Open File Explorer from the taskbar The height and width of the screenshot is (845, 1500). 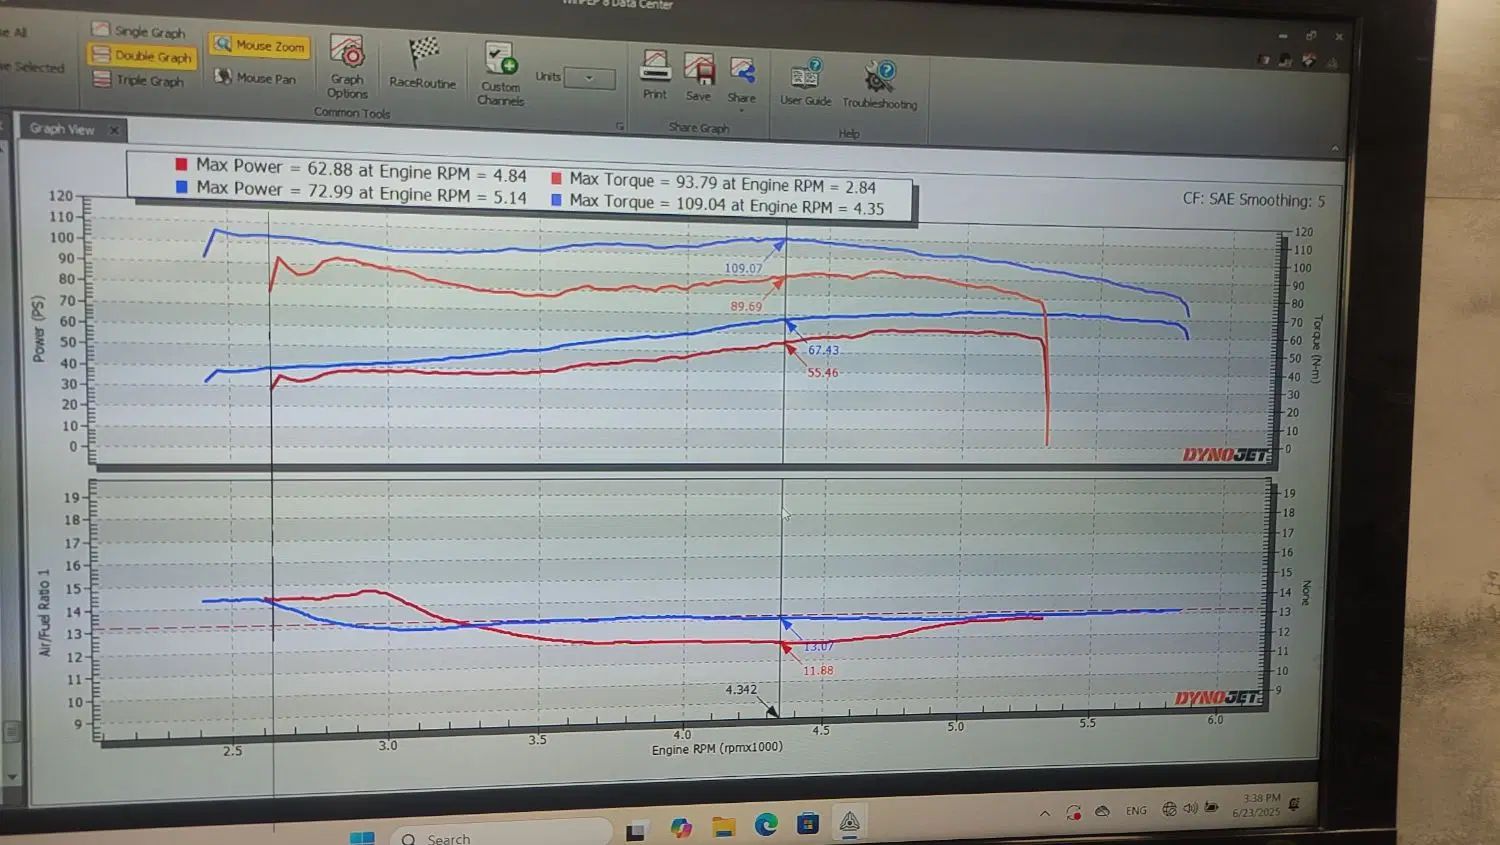[x=724, y=826]
